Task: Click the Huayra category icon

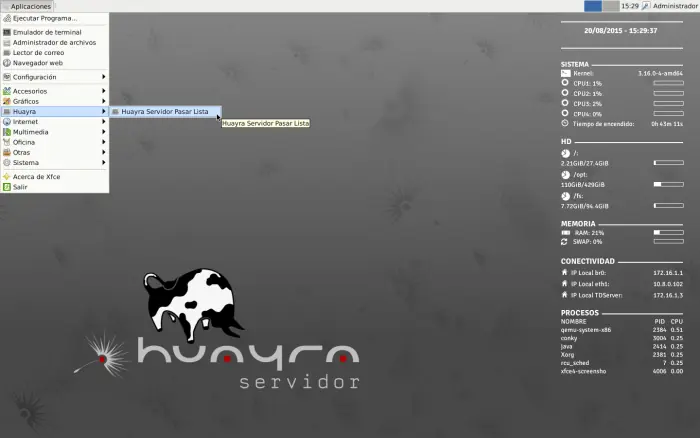Action: (x=7, y=111)
